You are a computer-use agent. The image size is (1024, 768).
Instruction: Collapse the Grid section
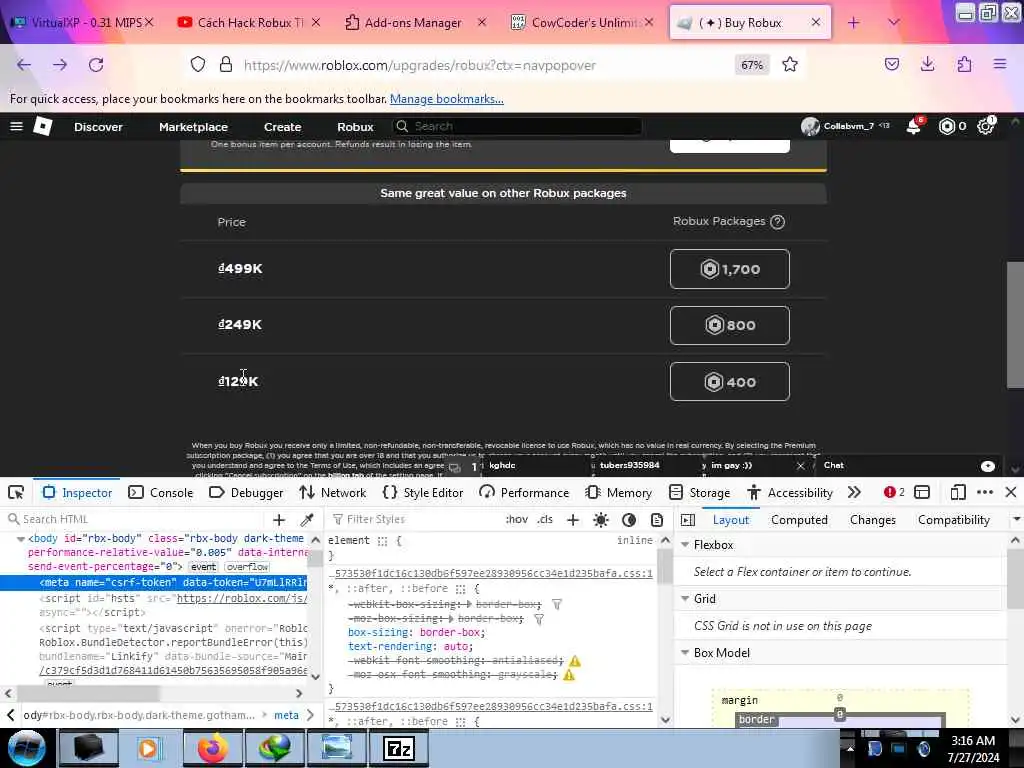(685, 599)
